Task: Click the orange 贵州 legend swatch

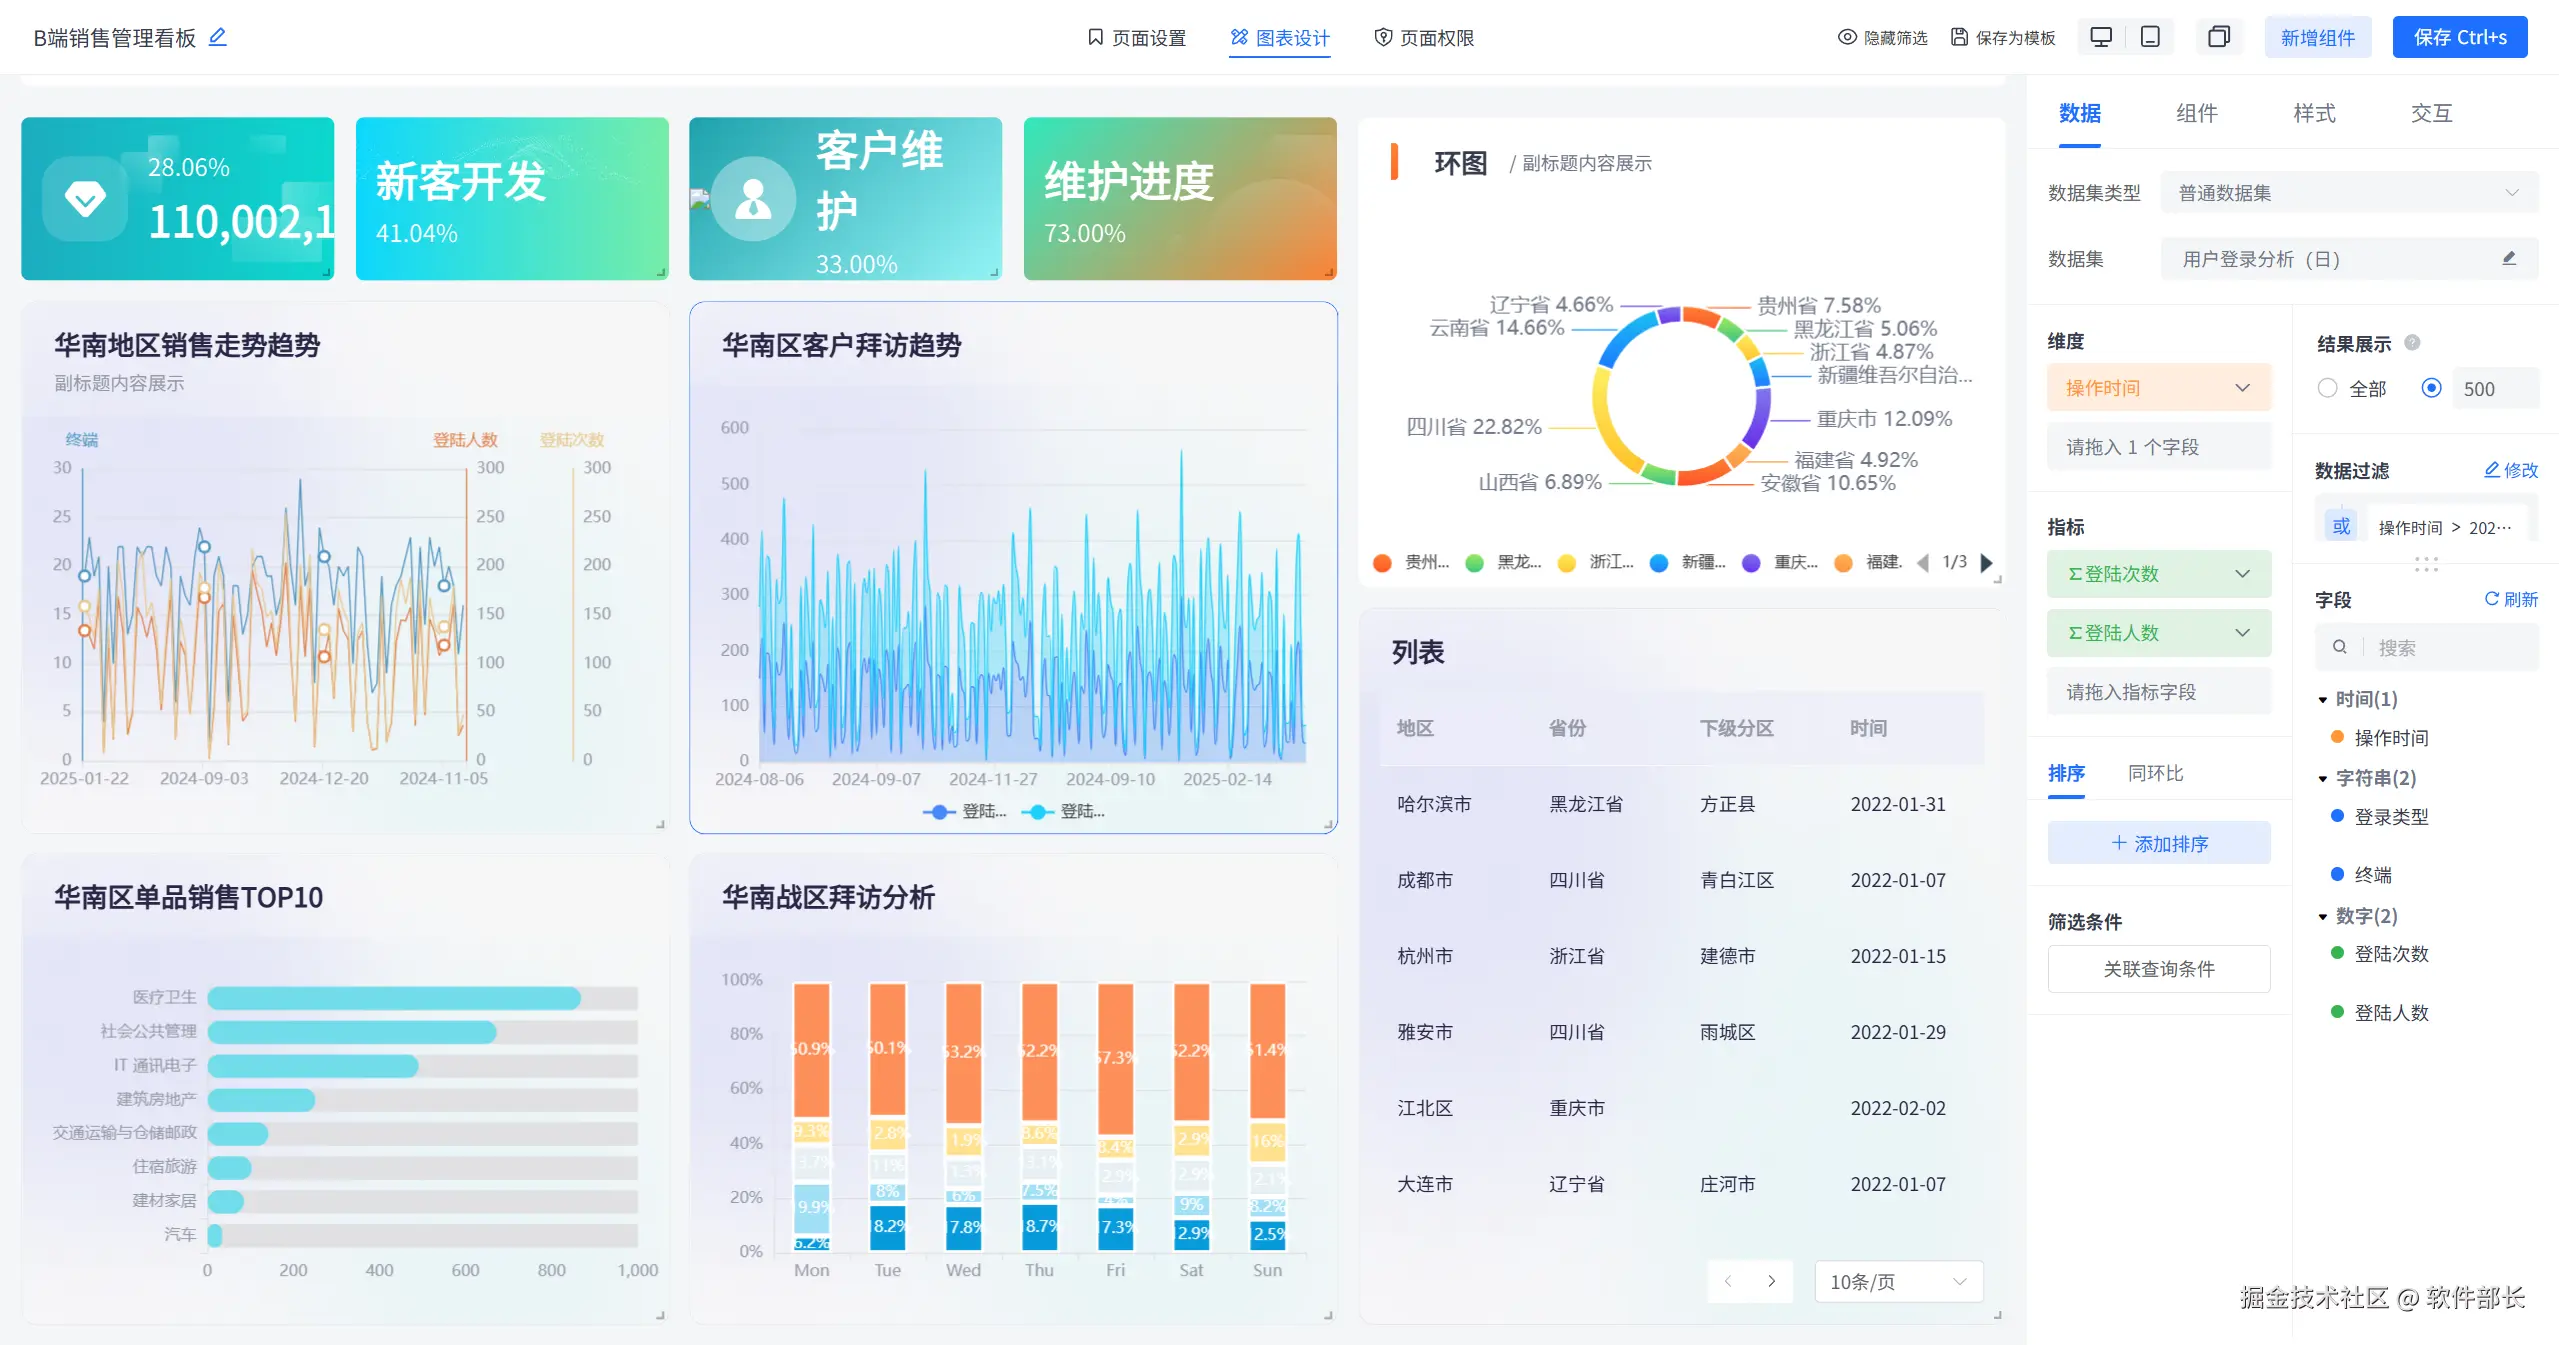Action: (x=1383, y=563)
